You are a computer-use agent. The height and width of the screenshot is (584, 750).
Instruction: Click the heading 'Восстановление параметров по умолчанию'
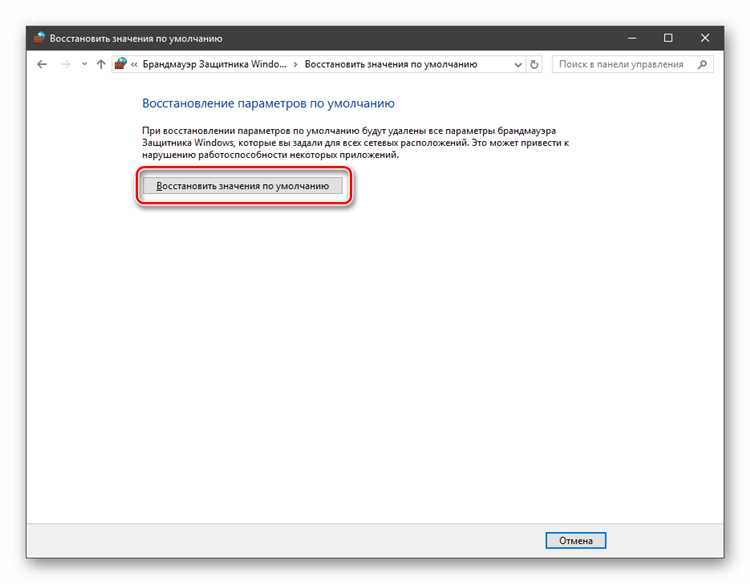pyautogui.click(x=268, y=103)
